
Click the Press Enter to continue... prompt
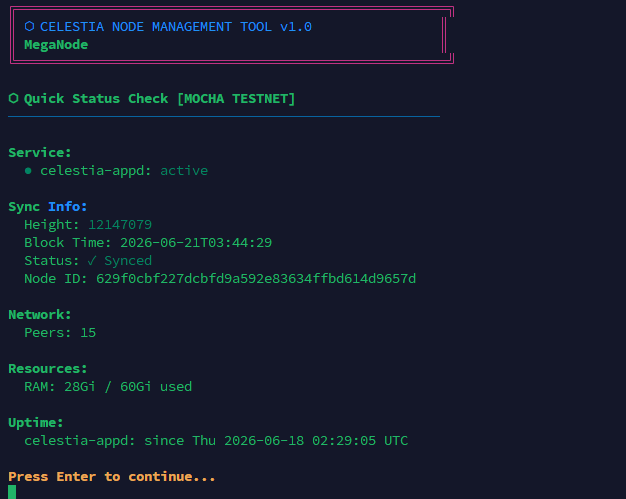[112, 477]
